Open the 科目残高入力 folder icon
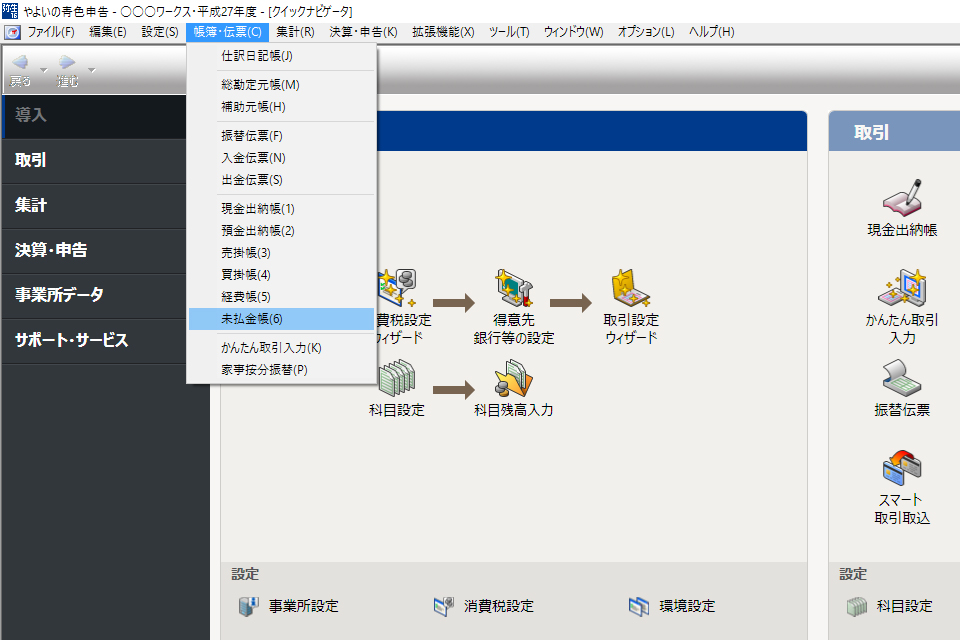Viewport: 960px width, 640px height. 514,378
